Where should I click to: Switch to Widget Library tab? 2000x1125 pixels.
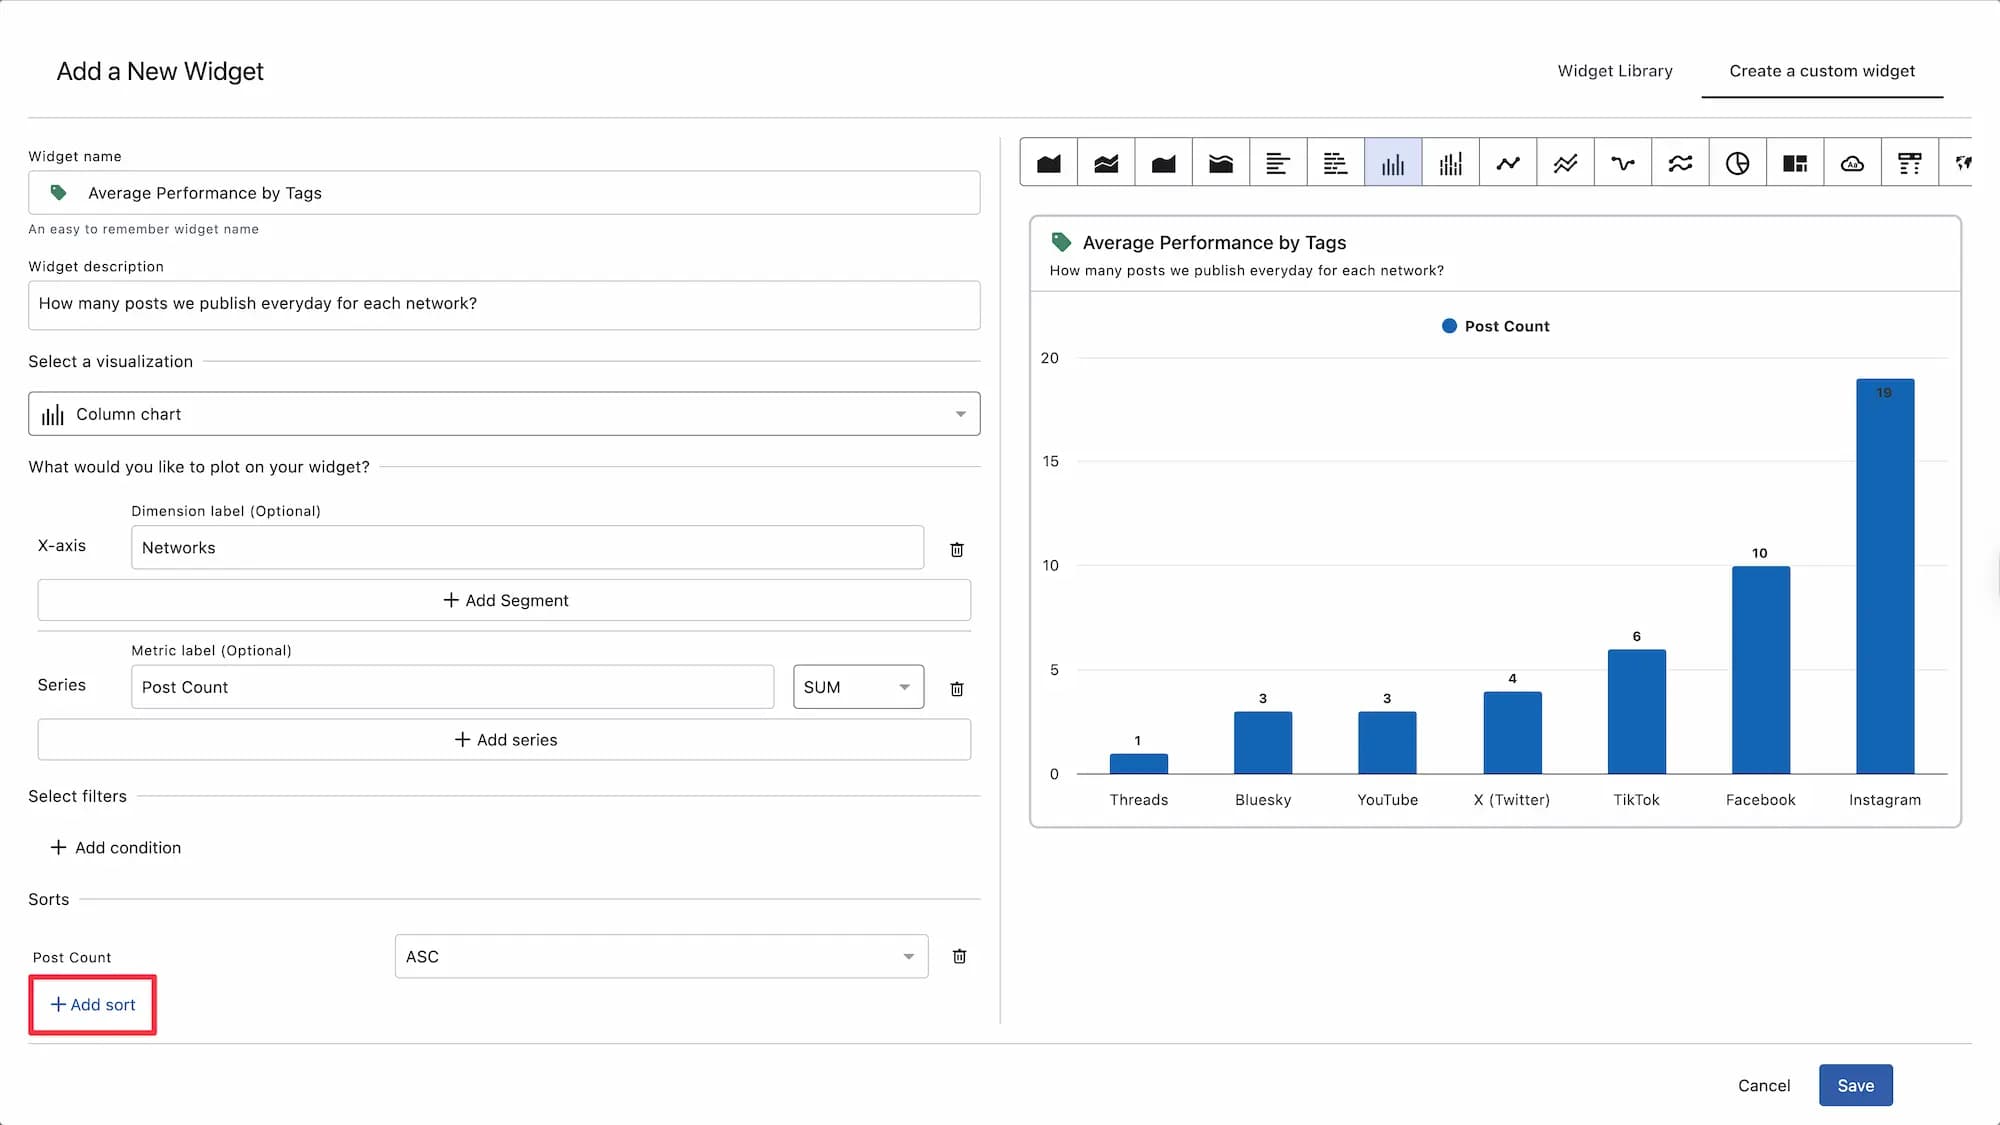click(x=1614, y=71)
